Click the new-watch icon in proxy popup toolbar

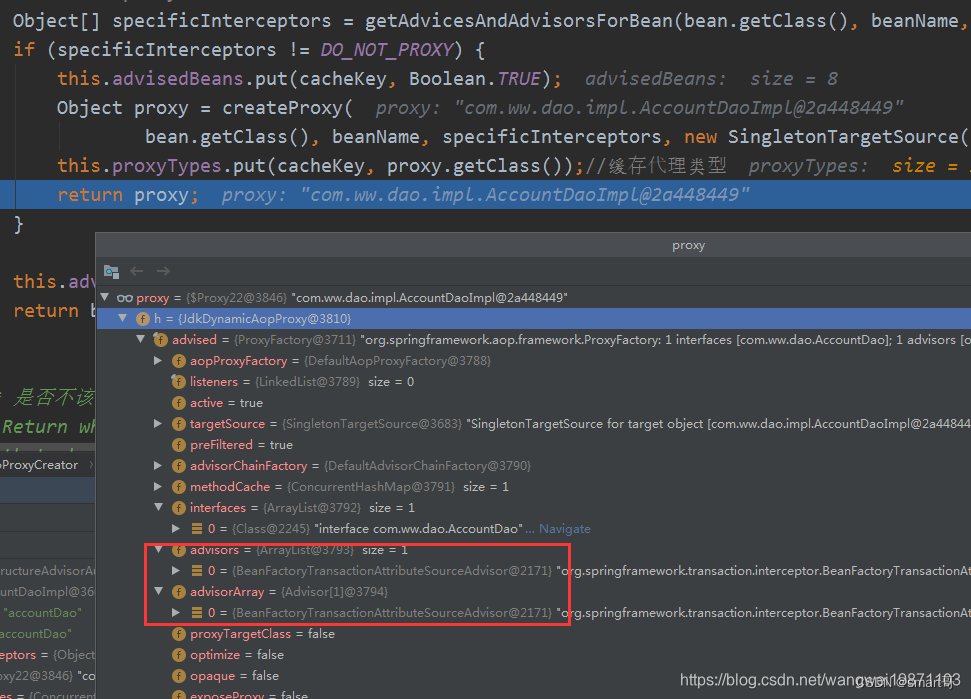tap(111, 271)
